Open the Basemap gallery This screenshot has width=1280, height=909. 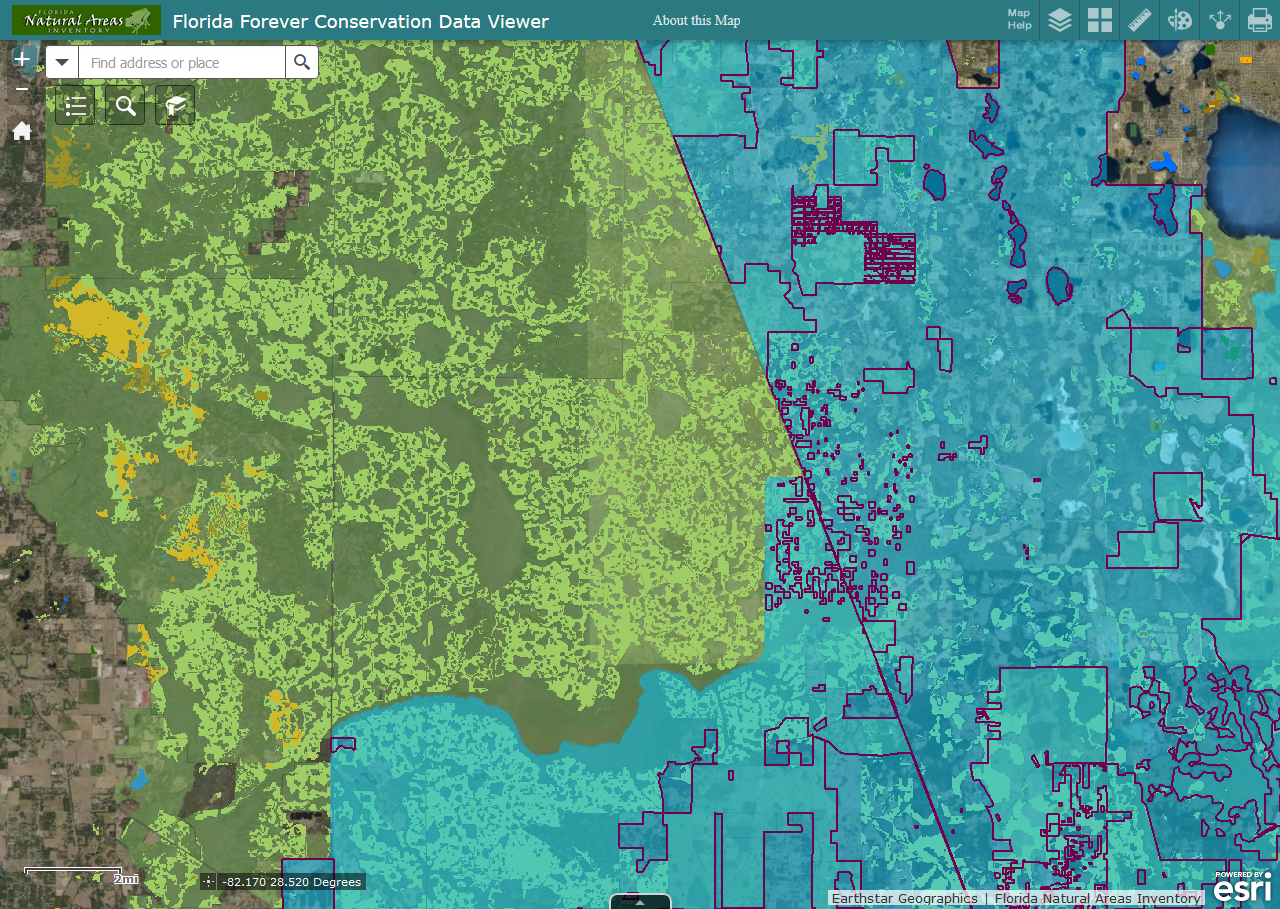tap(1099, 21)
